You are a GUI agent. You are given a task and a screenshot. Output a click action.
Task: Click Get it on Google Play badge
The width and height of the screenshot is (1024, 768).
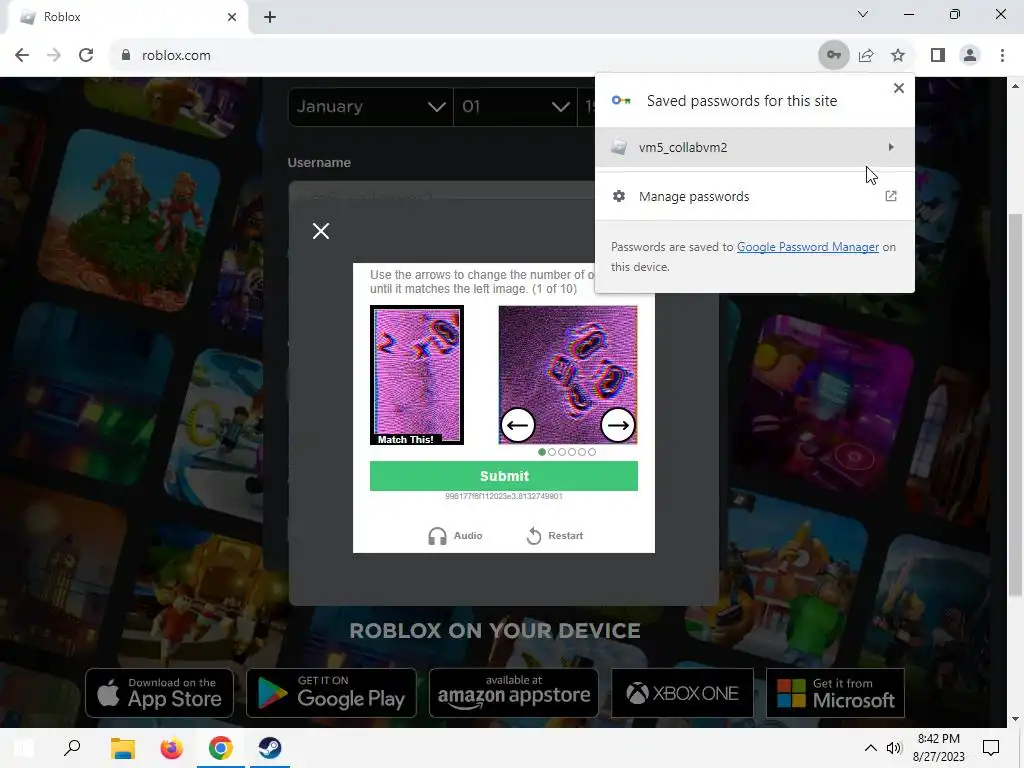pyautogui.click(x=331, y=693)
